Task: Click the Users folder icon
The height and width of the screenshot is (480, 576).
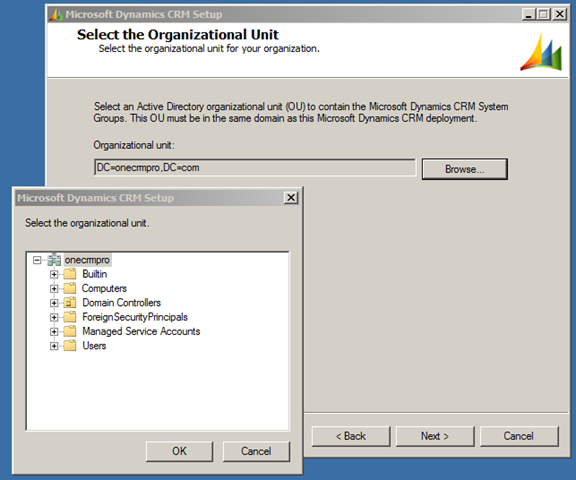Action: tap(69, 346)
